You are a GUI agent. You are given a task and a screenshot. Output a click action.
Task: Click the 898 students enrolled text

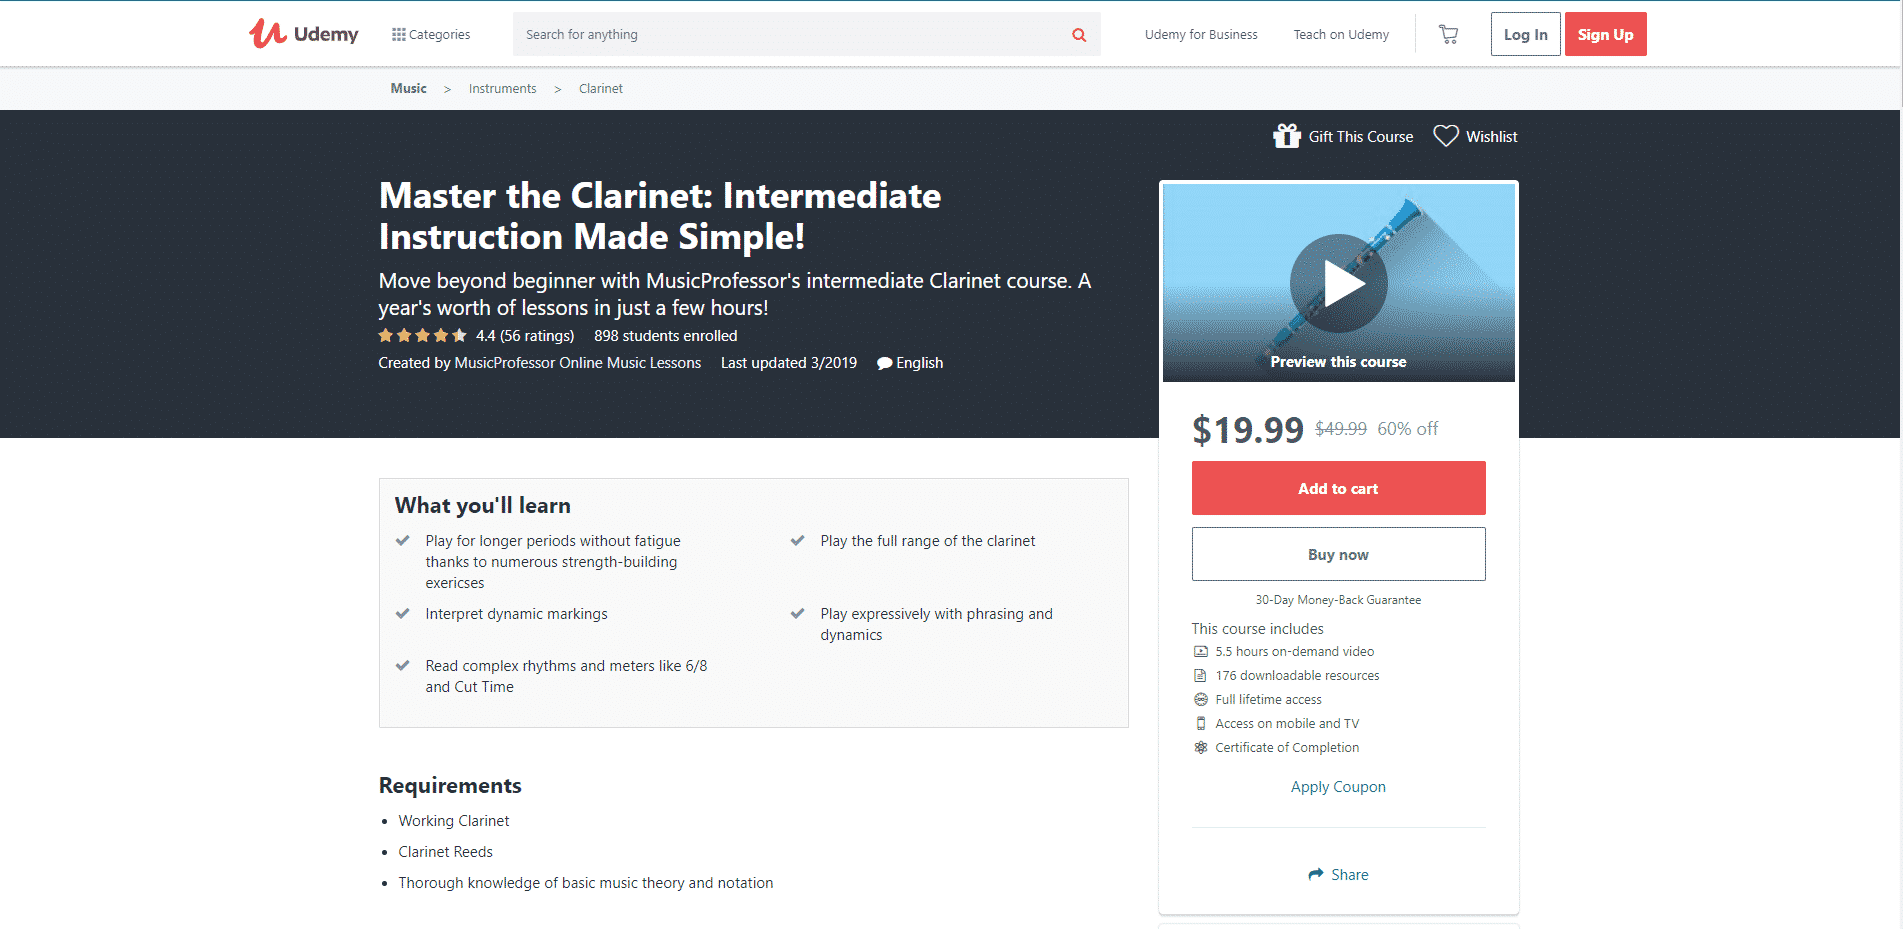point(665,336)
